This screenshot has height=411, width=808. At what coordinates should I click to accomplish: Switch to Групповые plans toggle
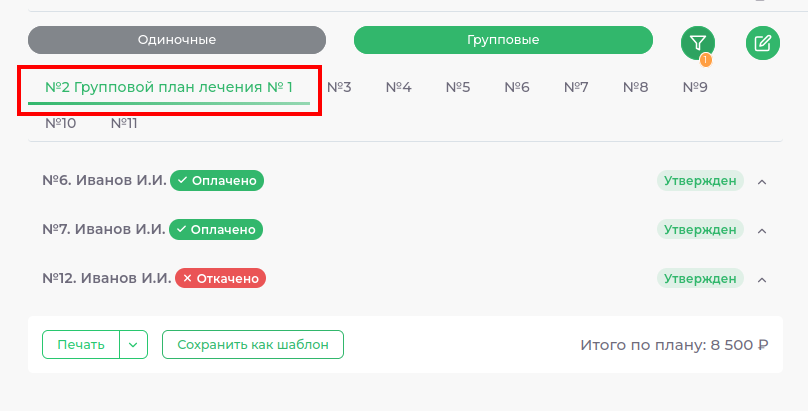click(503, 40)
